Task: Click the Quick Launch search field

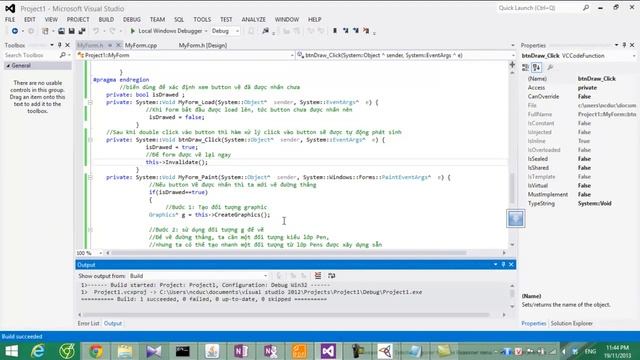Action: pyautogui.click(x=539, y=8)
